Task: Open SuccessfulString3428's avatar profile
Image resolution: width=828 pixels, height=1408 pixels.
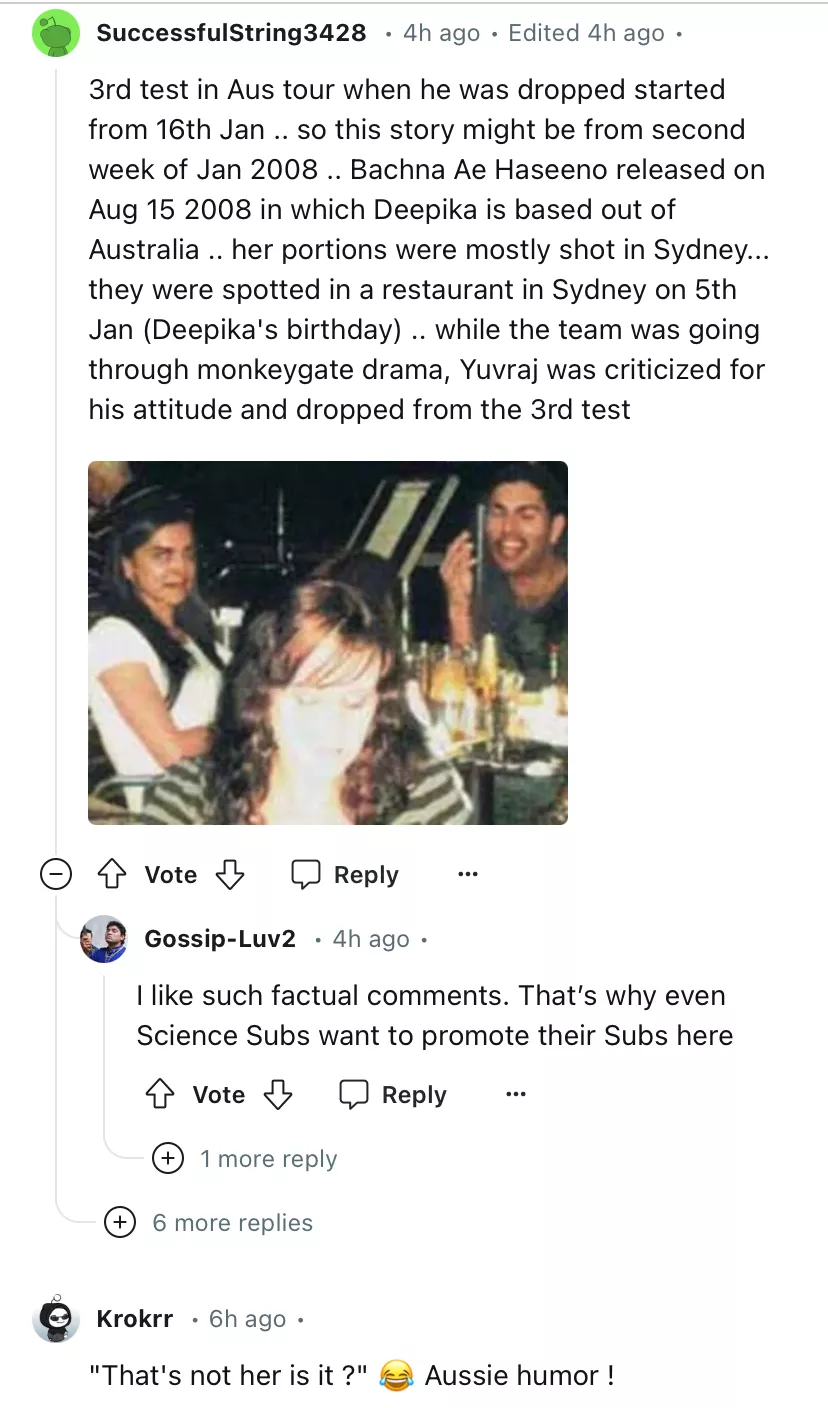Action: [x=56, y=33]
